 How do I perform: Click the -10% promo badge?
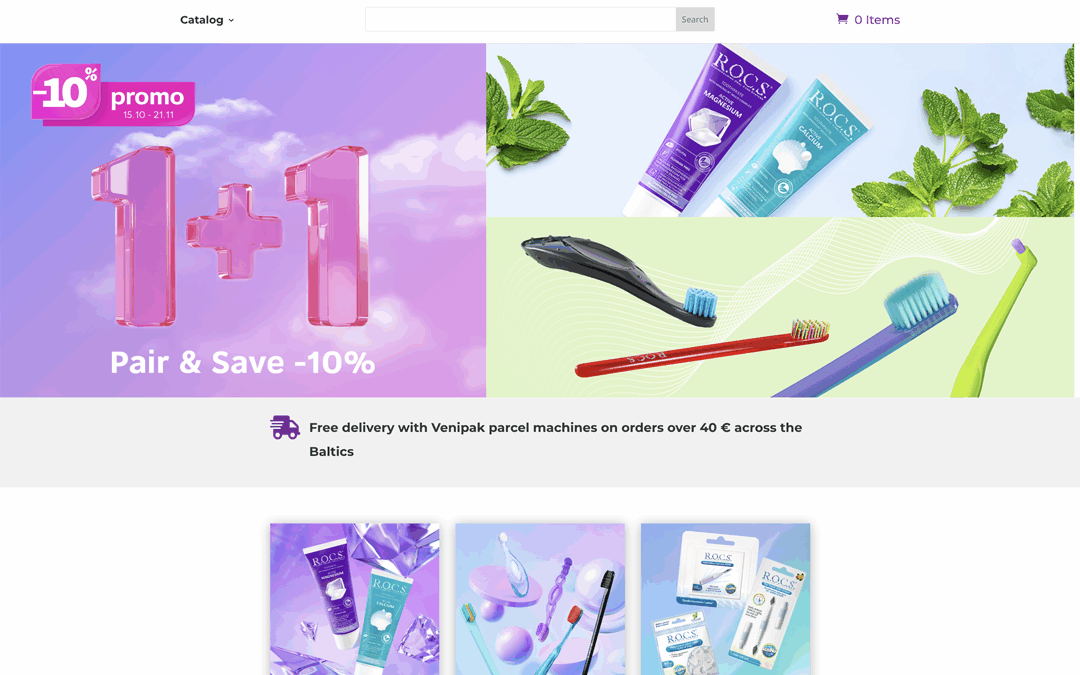click(x=113, y=95)
